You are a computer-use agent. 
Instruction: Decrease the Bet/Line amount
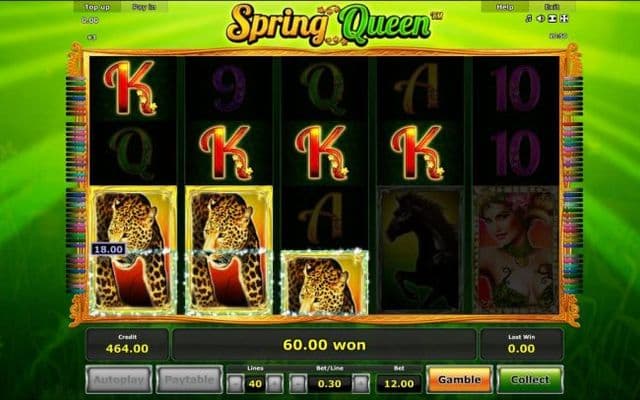pyautogui.click(x=298, y=384)
